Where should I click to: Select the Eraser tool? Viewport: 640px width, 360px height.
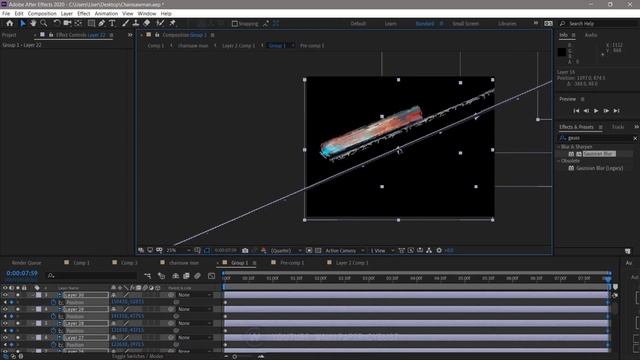pyautogui.click(x=147, y=24)
